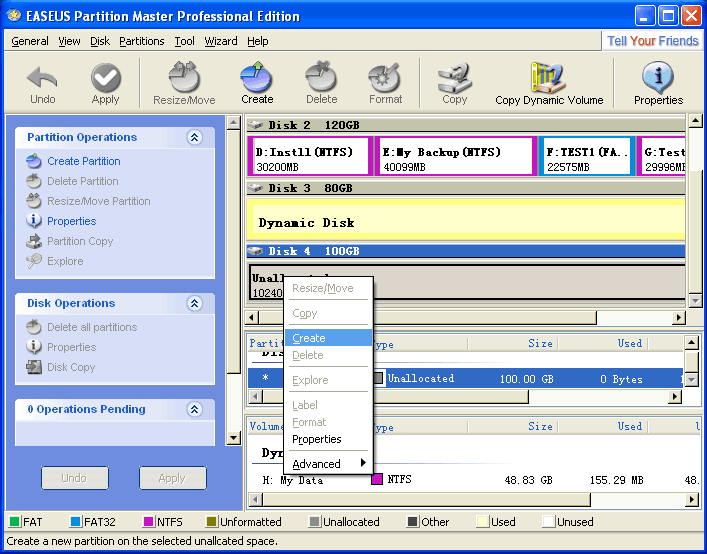Expand the Advanced submenu arrow
Viewport: 707px width, 554px height.
point(363,463)
